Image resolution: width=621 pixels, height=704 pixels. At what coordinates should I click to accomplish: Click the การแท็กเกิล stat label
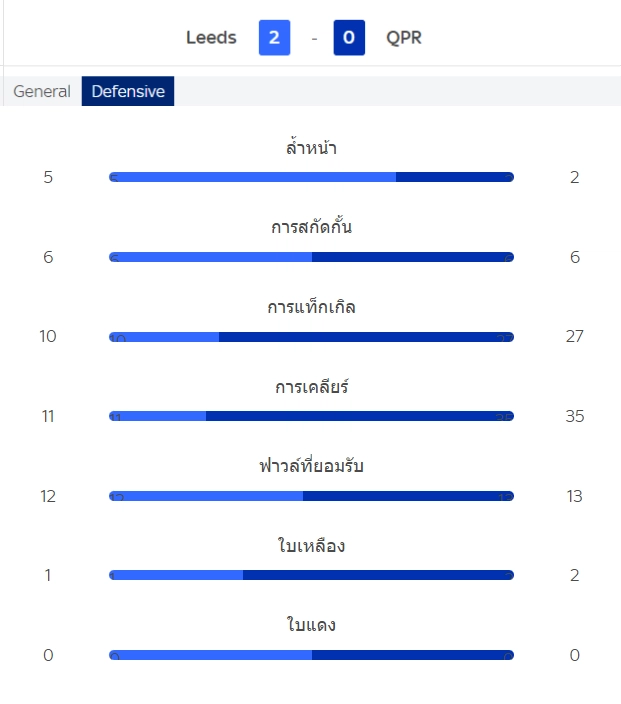(x=311, y=307)
